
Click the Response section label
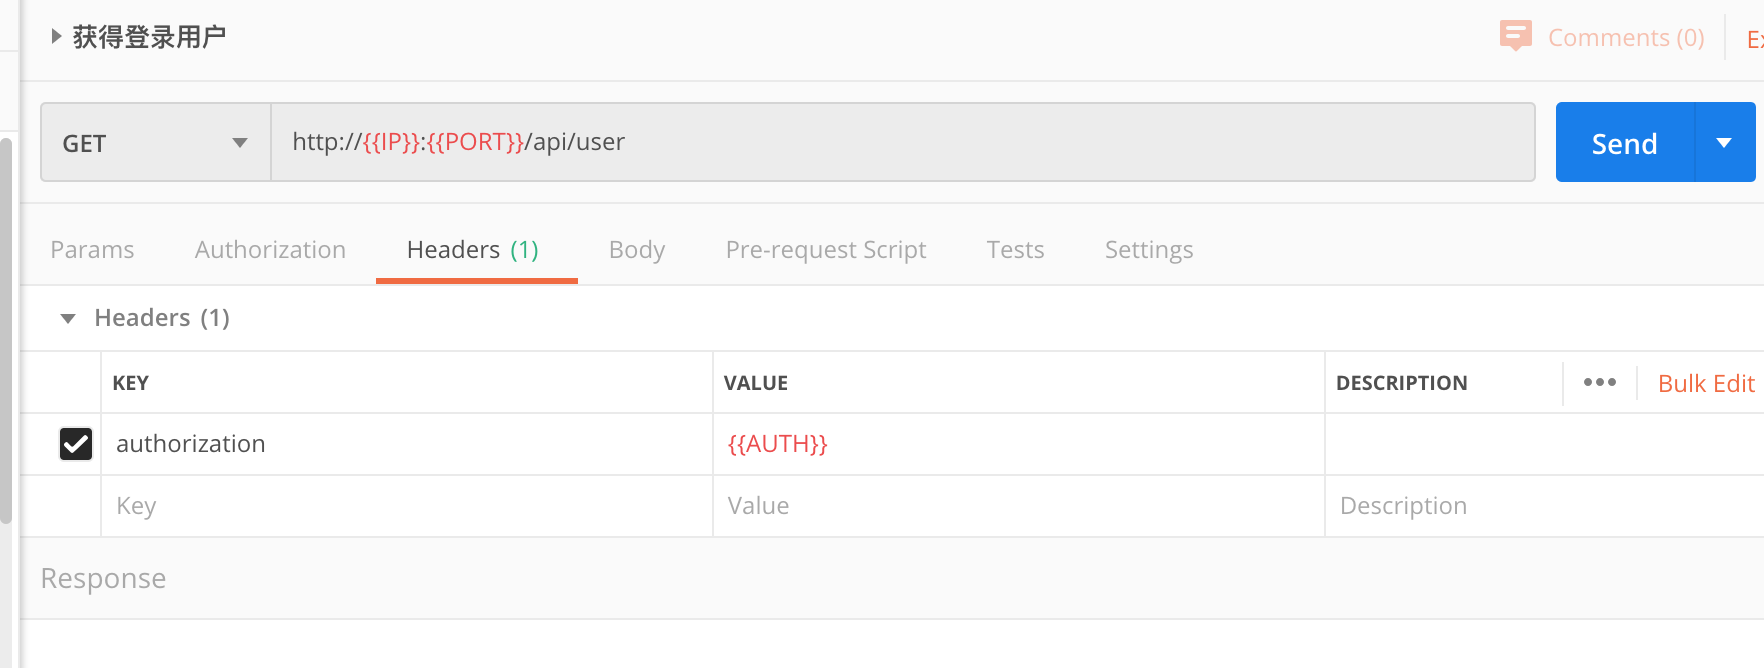point(103,579)
